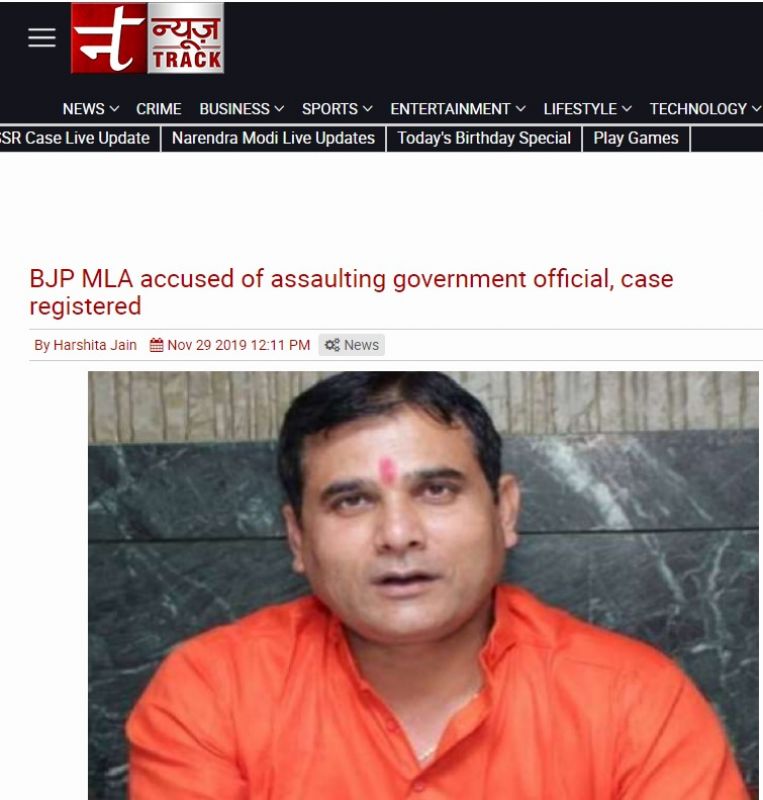
Task: Open the CRIME section
Action: (x=159, y=109)
